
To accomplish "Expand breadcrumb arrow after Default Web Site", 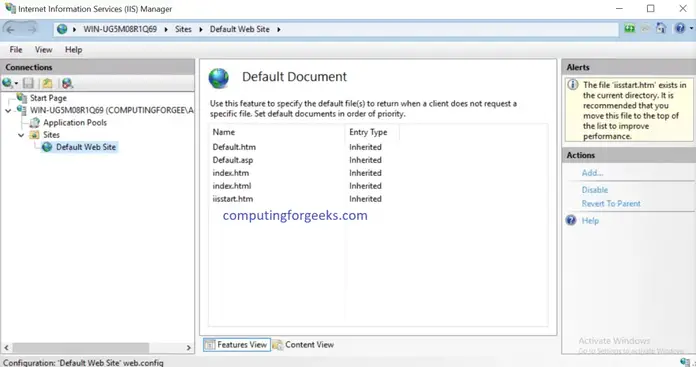I will coord(279,30).
